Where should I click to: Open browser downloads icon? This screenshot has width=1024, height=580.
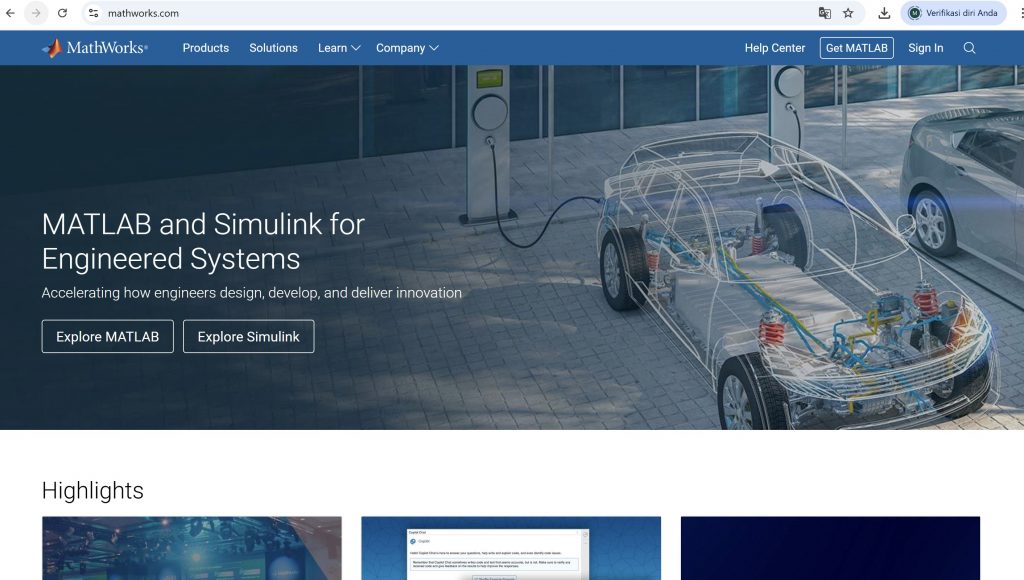(x=884, y=13)
